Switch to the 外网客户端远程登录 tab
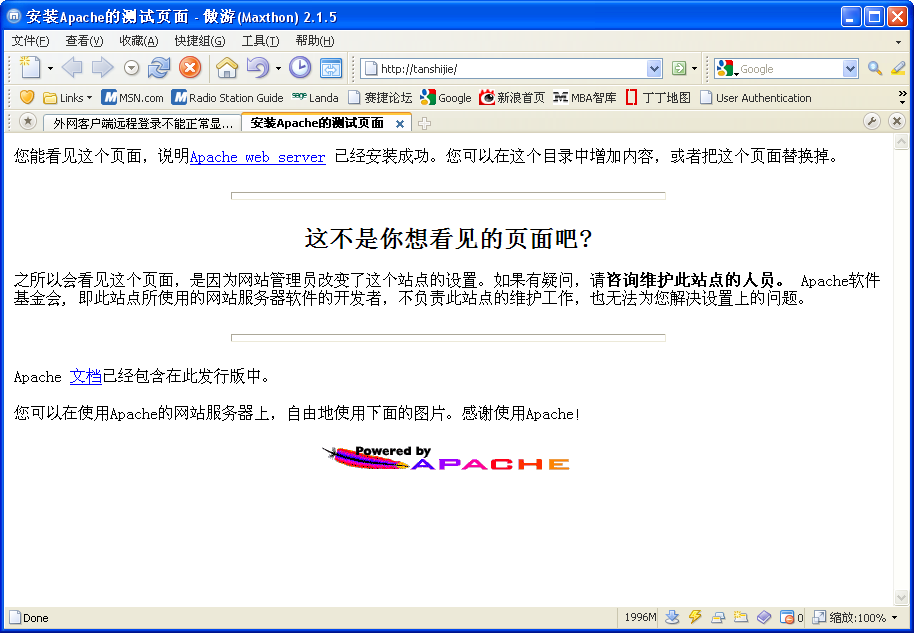 tap(142, 123)
